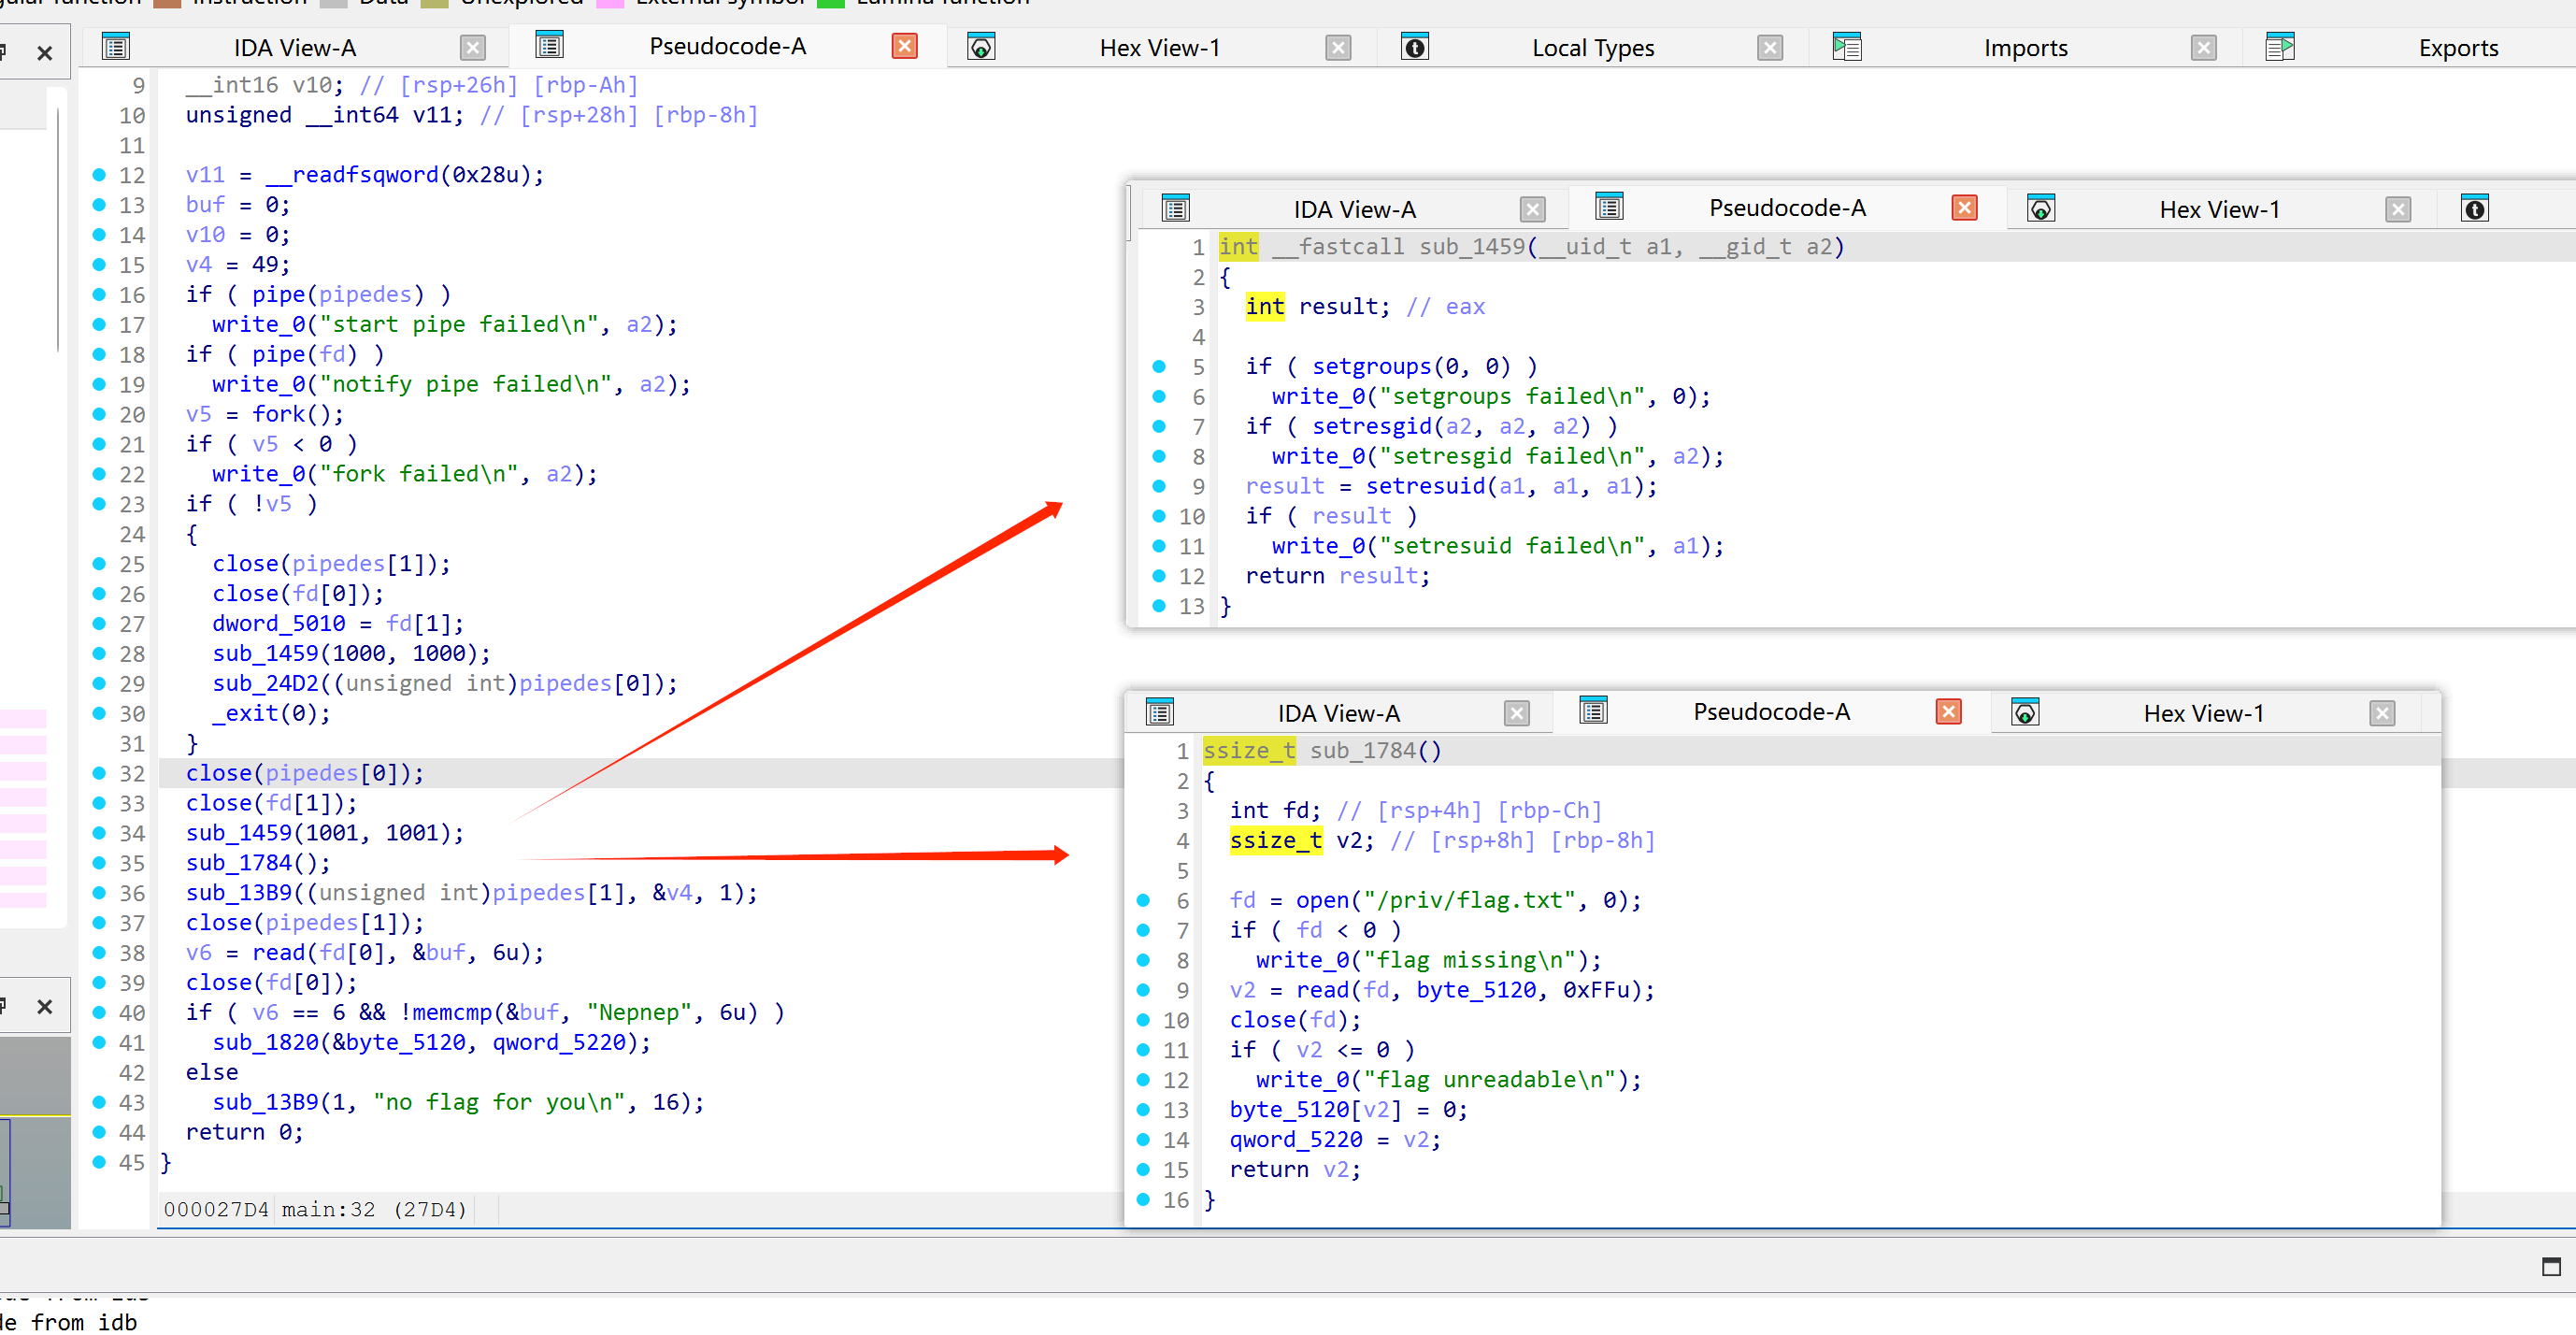The image size is (2576, 1335).
Task: Close the lower-left panel with X button
Action: [x=44, y=1006]
